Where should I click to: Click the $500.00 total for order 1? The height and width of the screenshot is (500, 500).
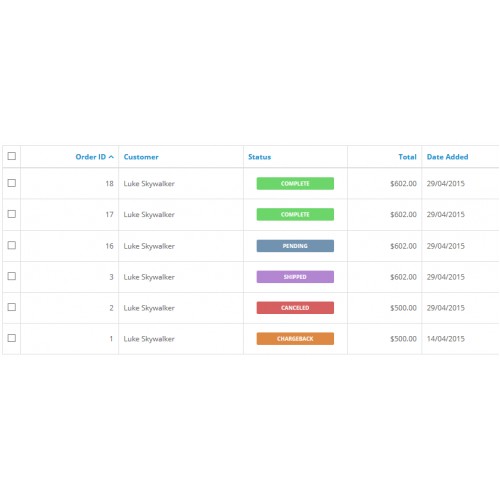click(403, 339)
